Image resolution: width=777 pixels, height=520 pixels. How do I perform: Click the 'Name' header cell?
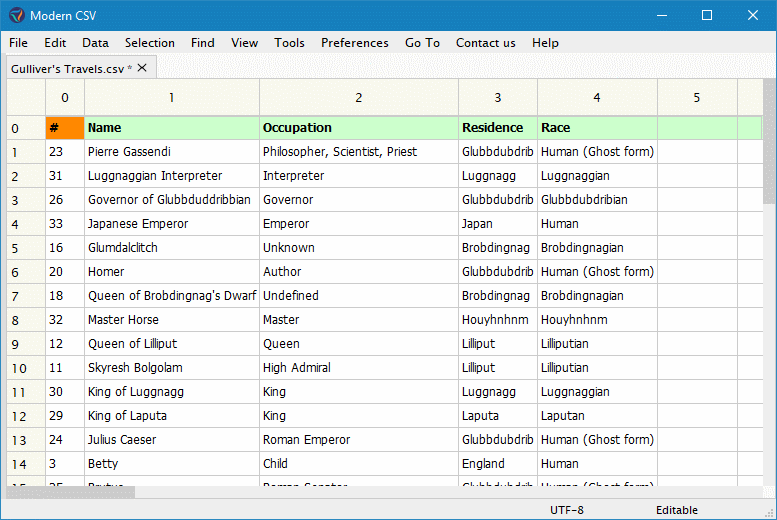[172, 128]
